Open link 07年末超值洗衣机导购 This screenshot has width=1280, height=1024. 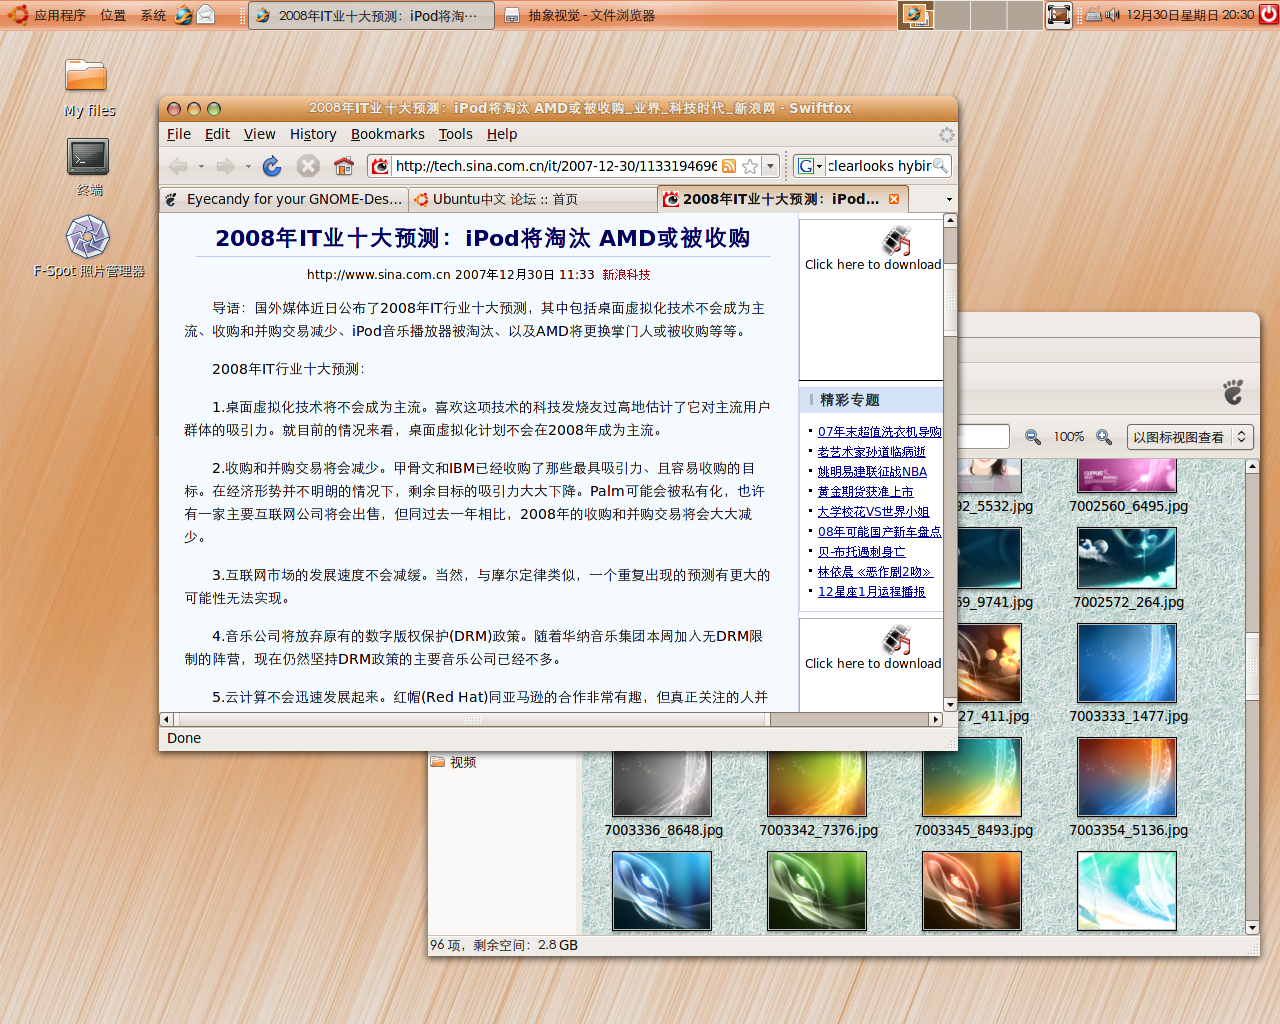[879, 432]
